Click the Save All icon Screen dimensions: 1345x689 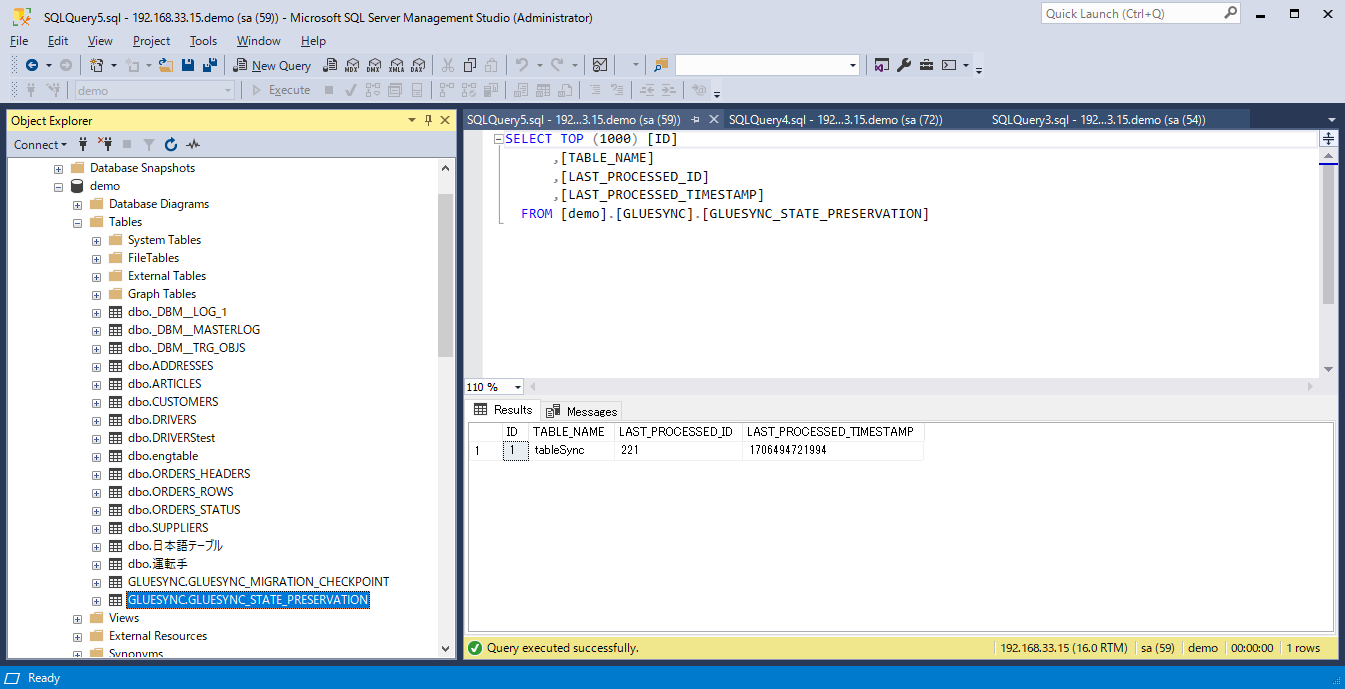(x=210, y=65)
